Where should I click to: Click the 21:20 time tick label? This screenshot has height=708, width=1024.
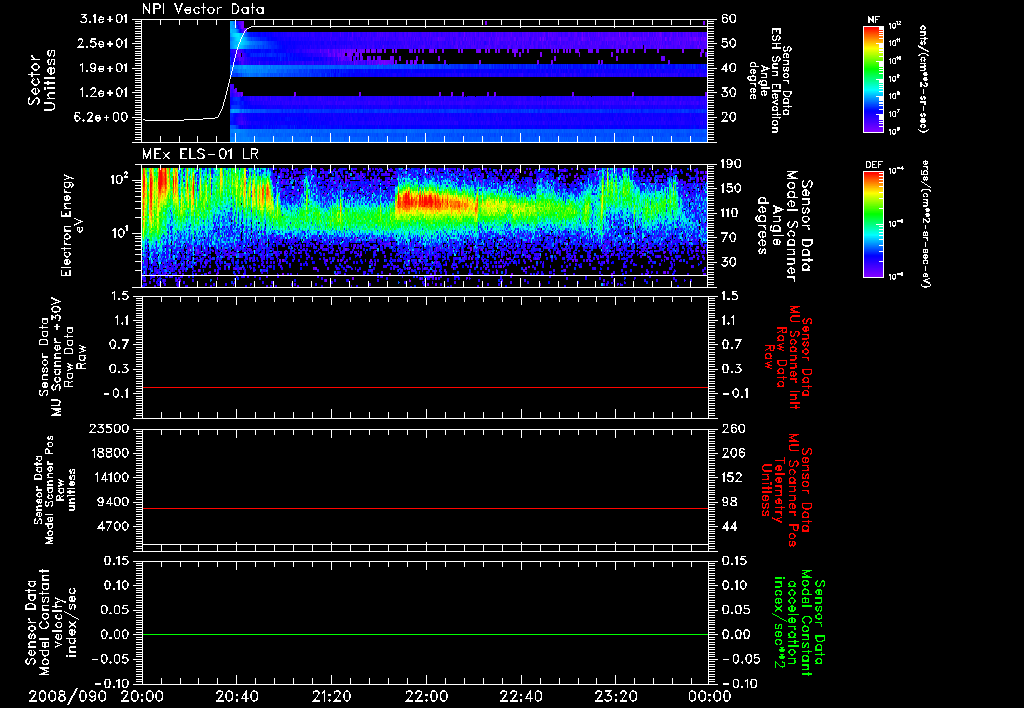pyautogui.click(x=332, y=697)
